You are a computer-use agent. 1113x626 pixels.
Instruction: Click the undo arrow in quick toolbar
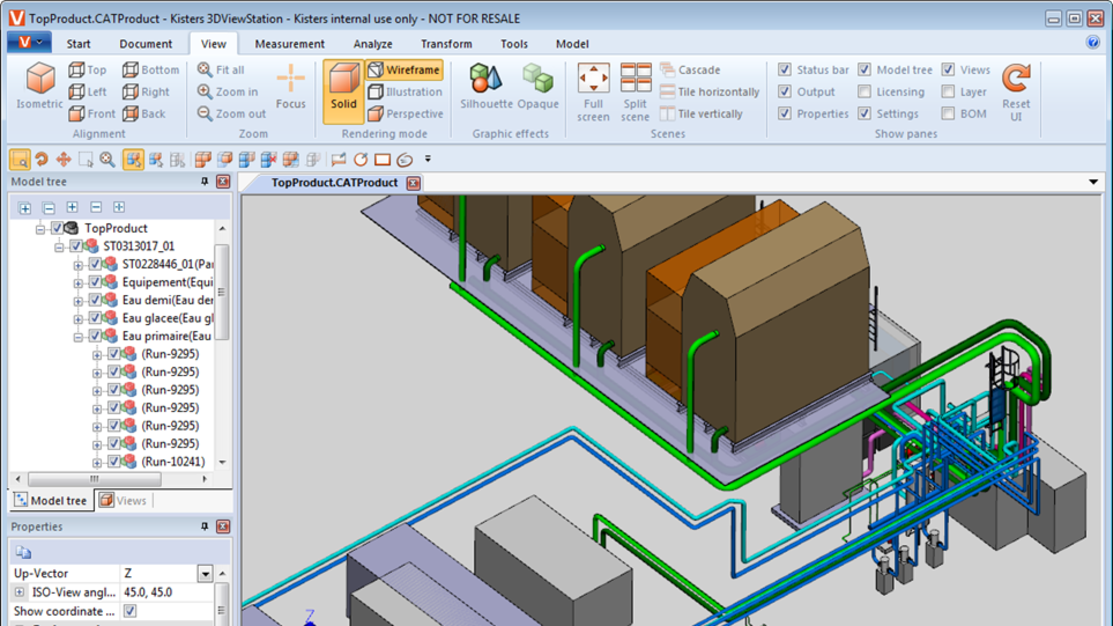tap(42, 160)
